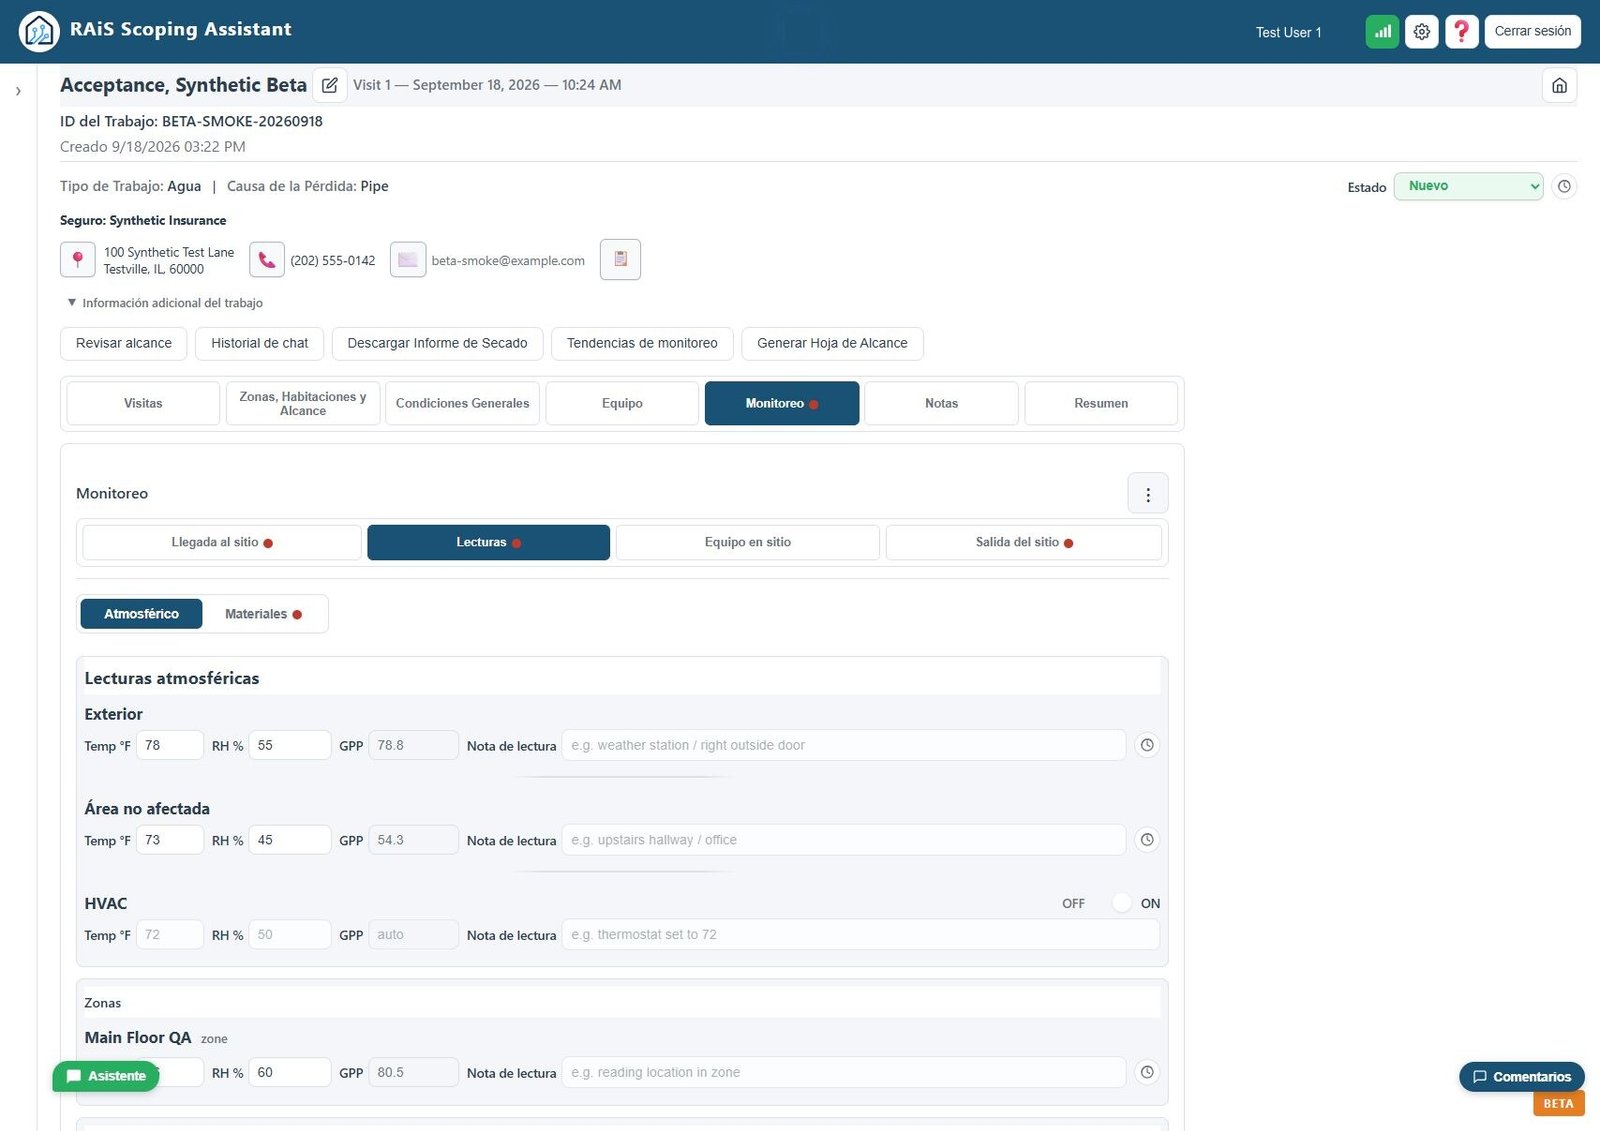1600x1131 pixels.
Task: Select Salida del sitio sub-tab
Action: pyautogui.click(x=1024, y=542)
